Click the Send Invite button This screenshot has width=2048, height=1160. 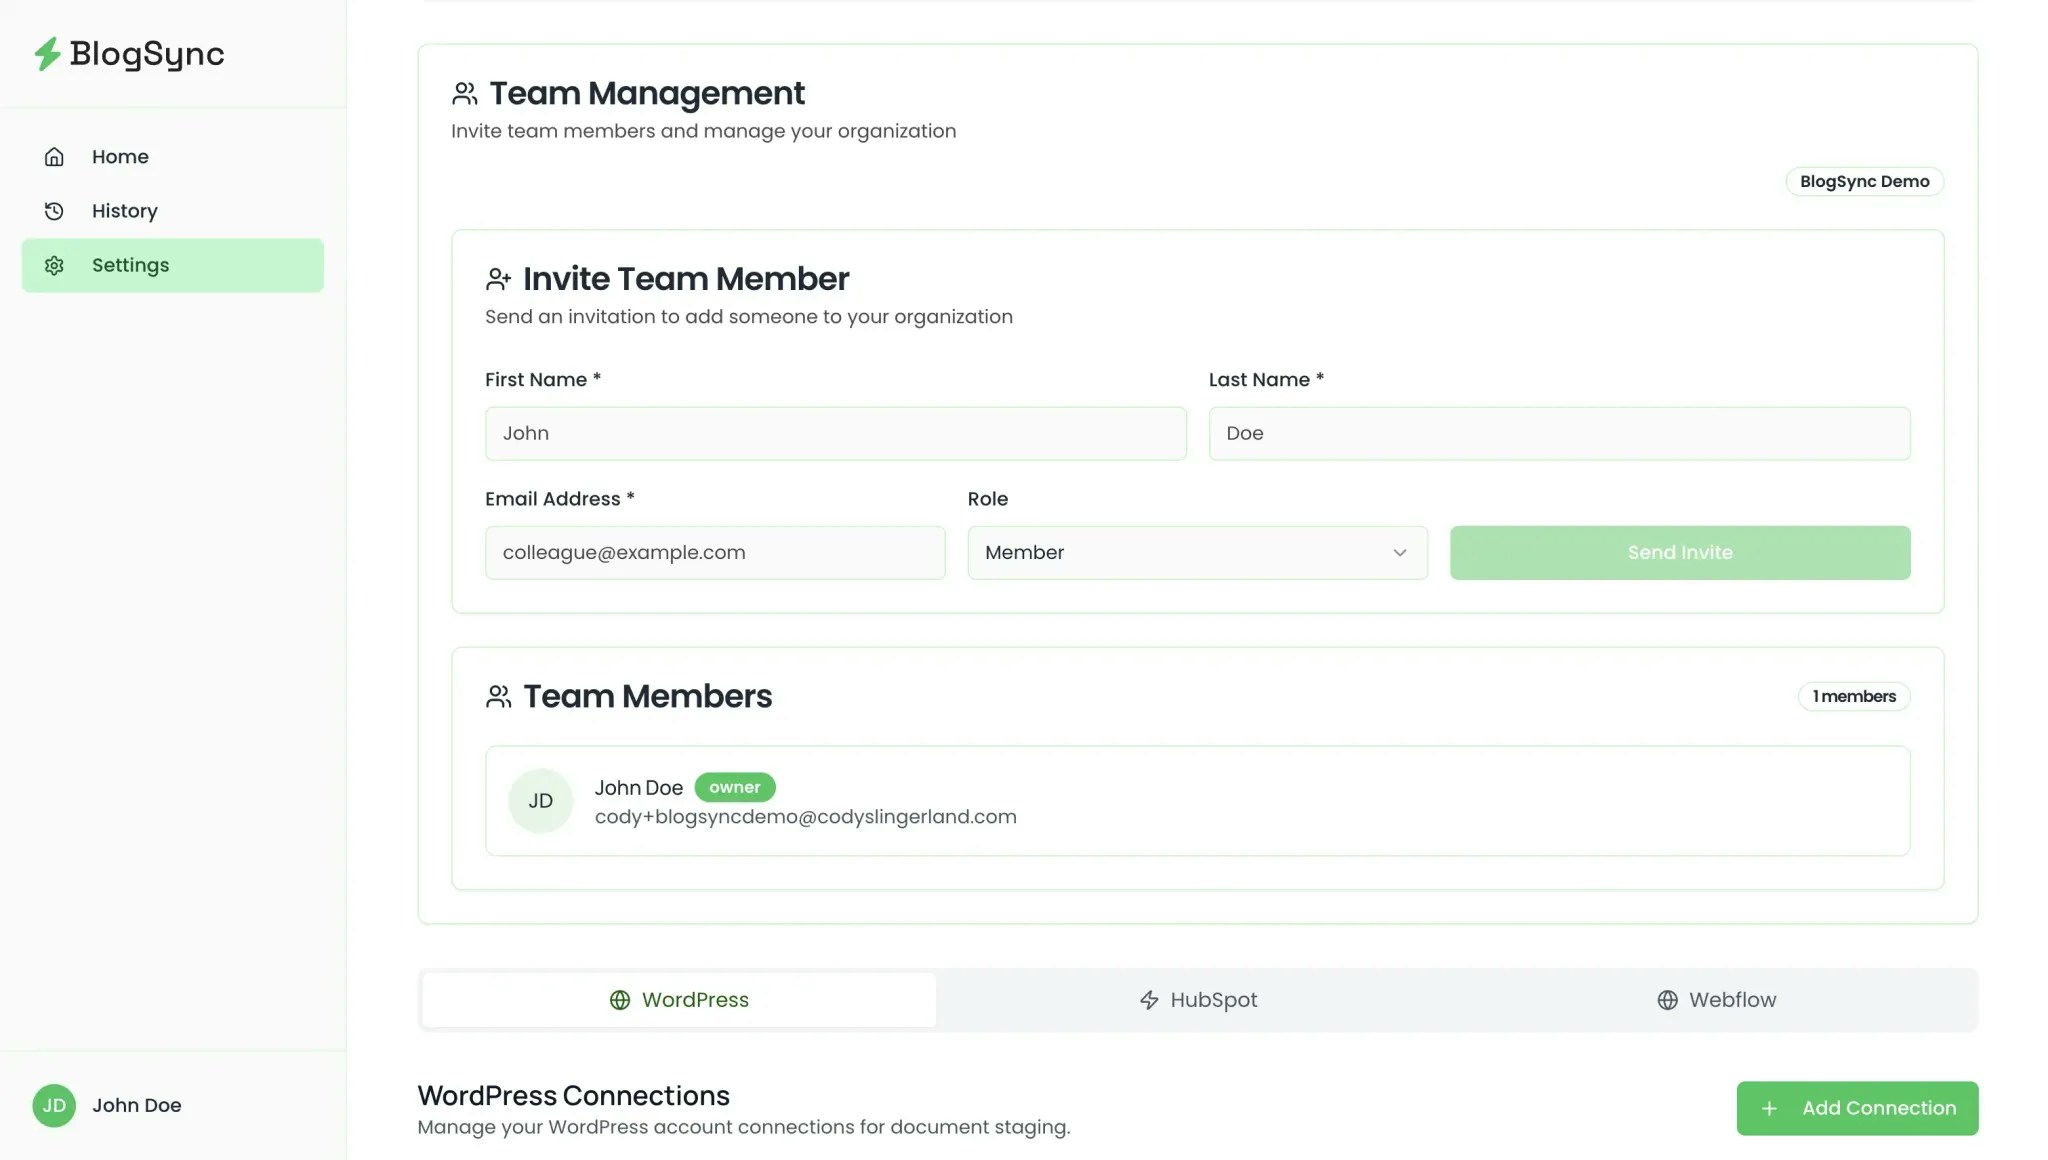(x=1679, y=552)
